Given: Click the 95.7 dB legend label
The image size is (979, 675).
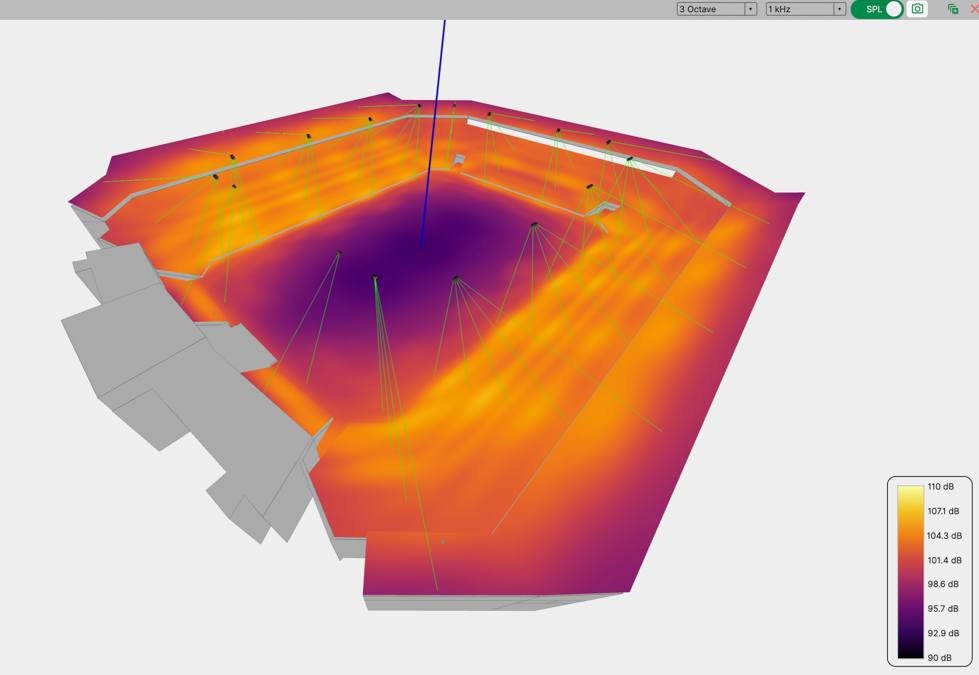Looking at the screenshot, I should pos(943,608).
